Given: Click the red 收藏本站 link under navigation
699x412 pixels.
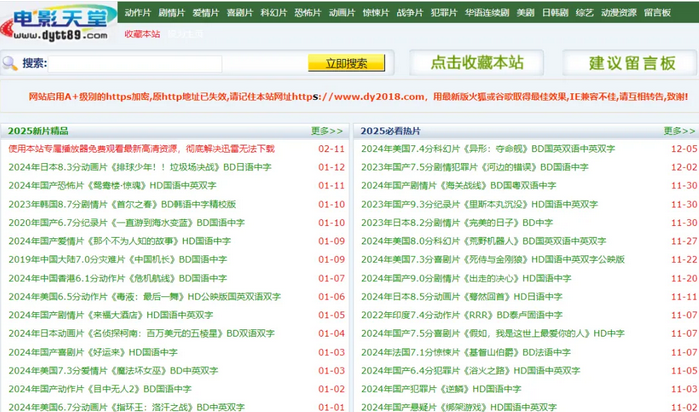Looking at the screenshot, I should [142, 33].
